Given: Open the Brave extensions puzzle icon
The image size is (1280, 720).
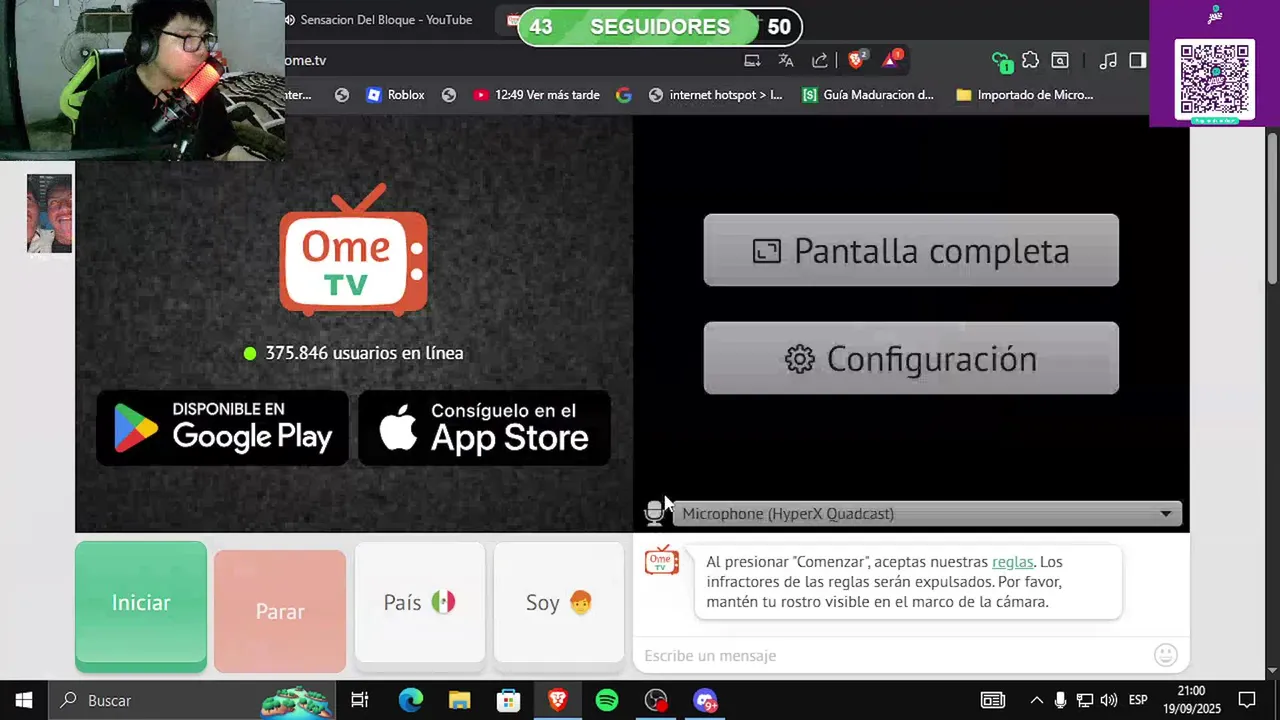Looking at the screenshot, I should [1030, 60].
